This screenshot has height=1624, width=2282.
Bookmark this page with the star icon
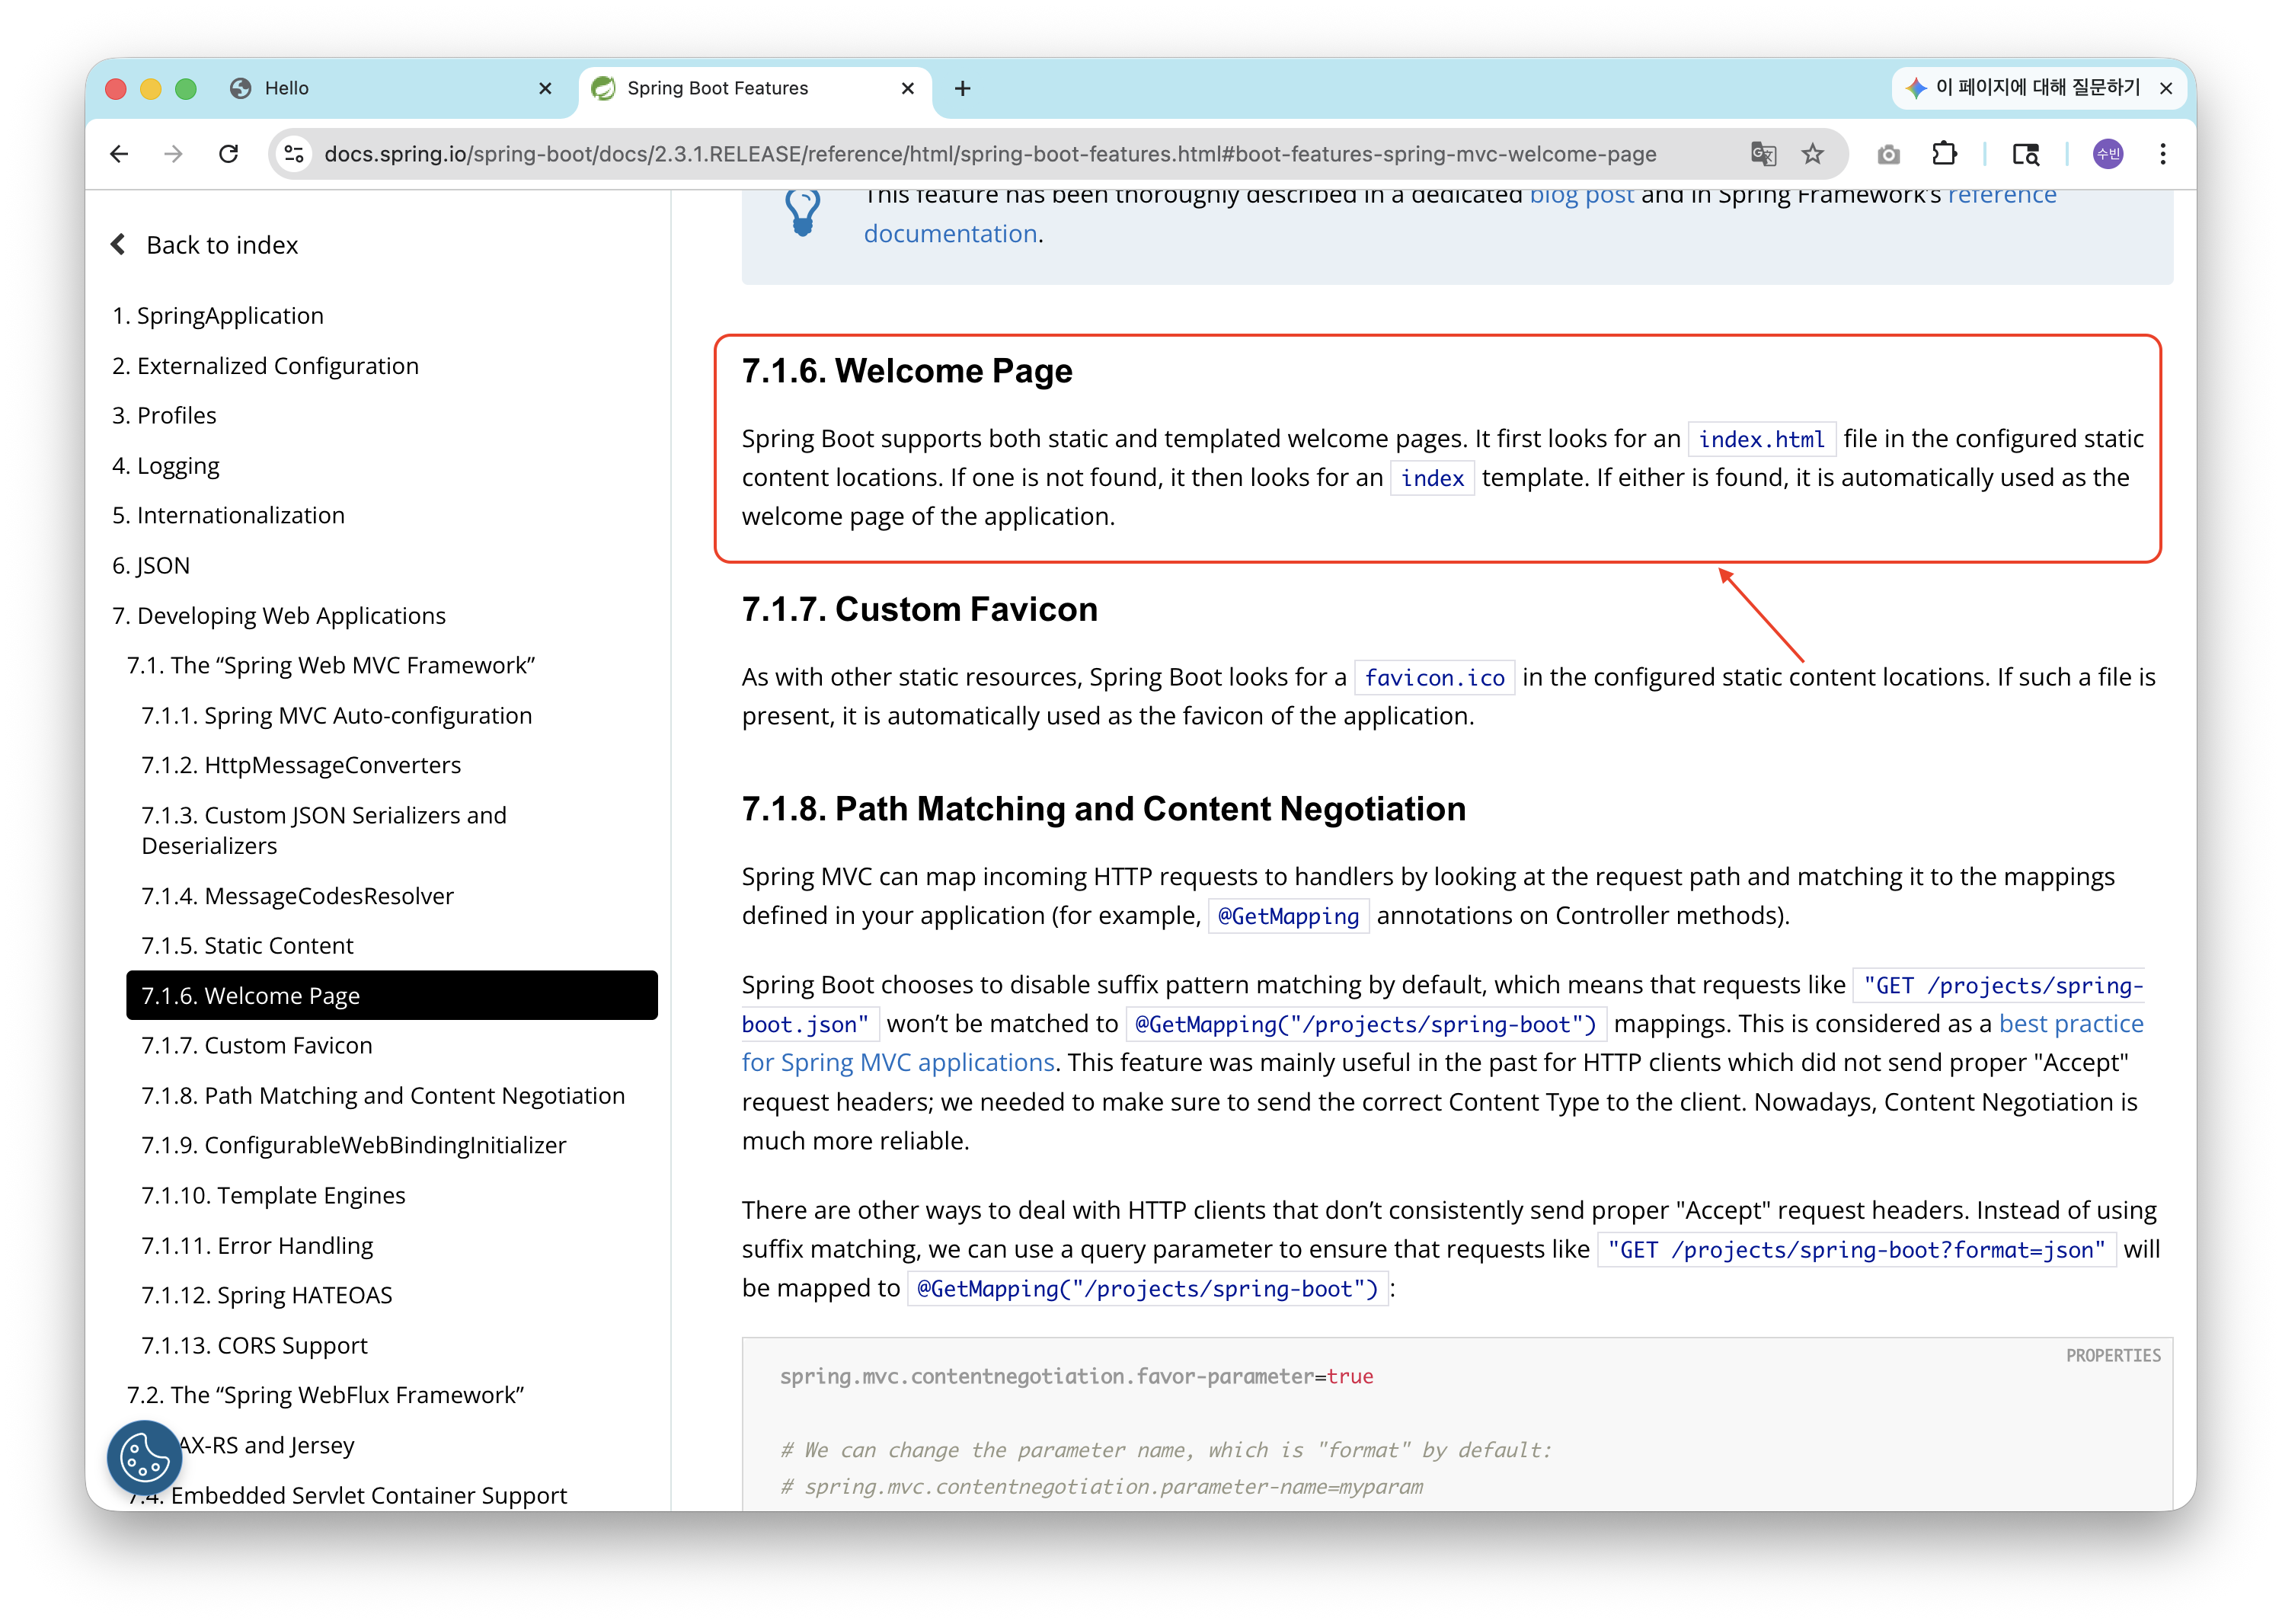pyautogui.click(x=1812, y=154)
